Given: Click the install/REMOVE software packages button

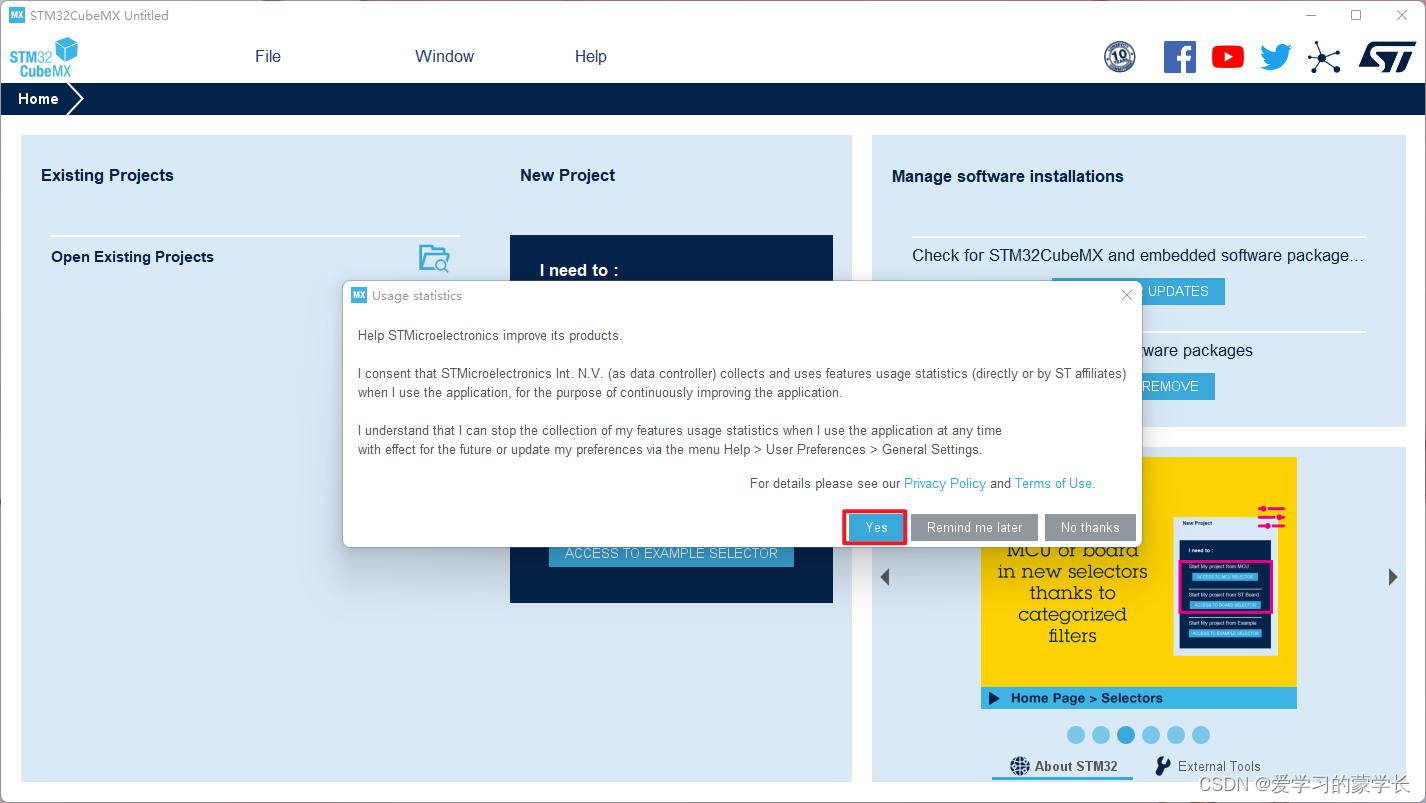Looking at the screenshot, I should [x=1177, y=386].
